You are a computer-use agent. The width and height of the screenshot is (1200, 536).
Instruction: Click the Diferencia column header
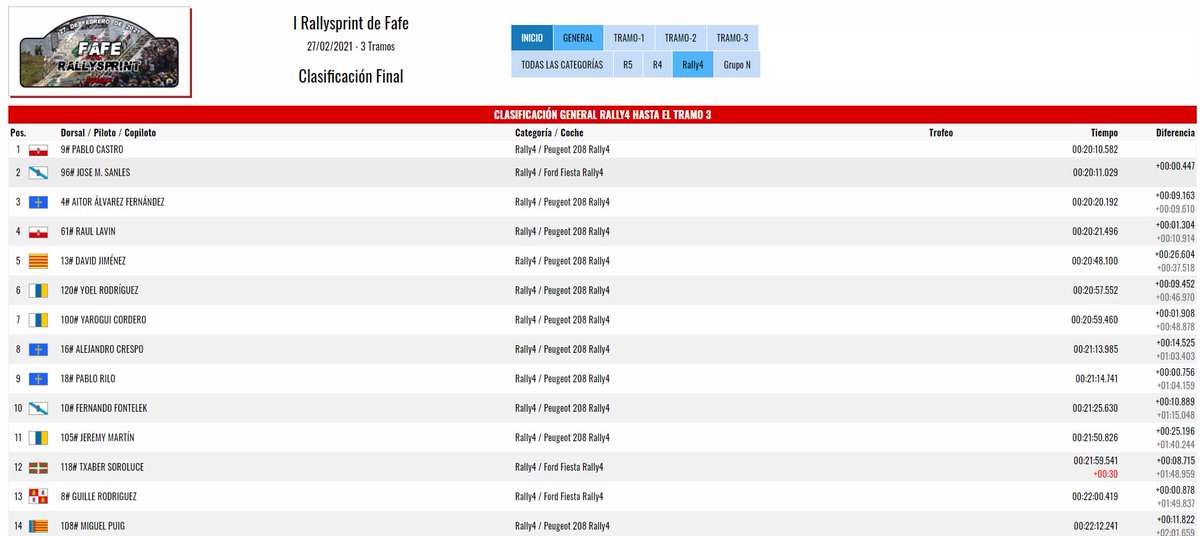pos(1175,133)
